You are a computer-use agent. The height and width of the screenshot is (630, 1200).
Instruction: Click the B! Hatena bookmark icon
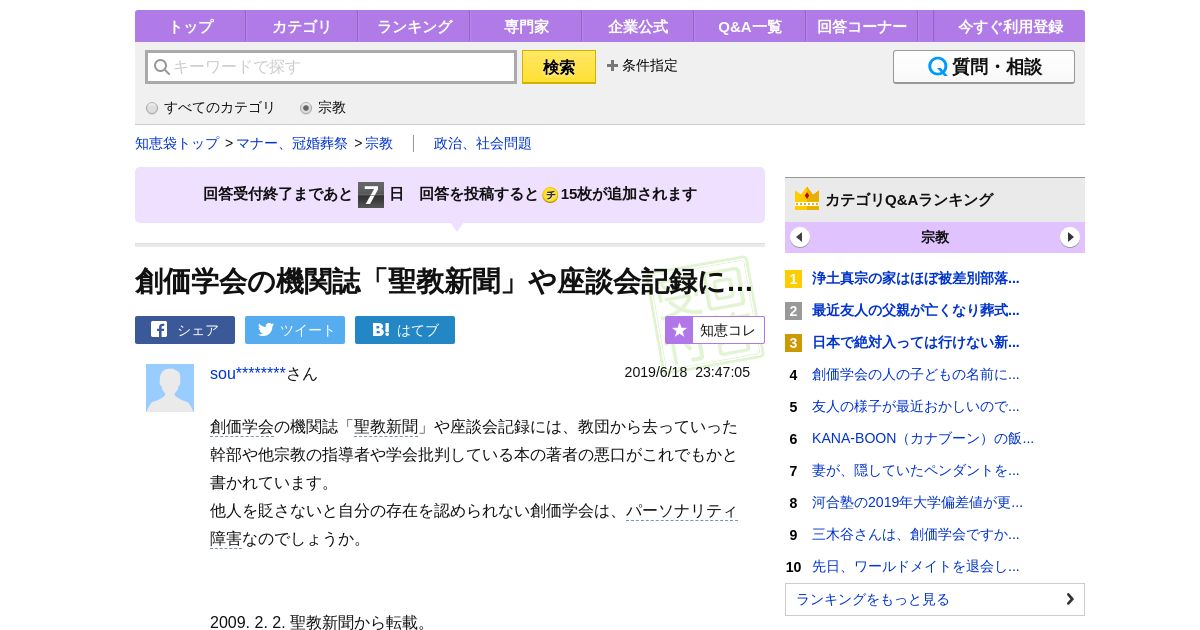pos(380,329)
